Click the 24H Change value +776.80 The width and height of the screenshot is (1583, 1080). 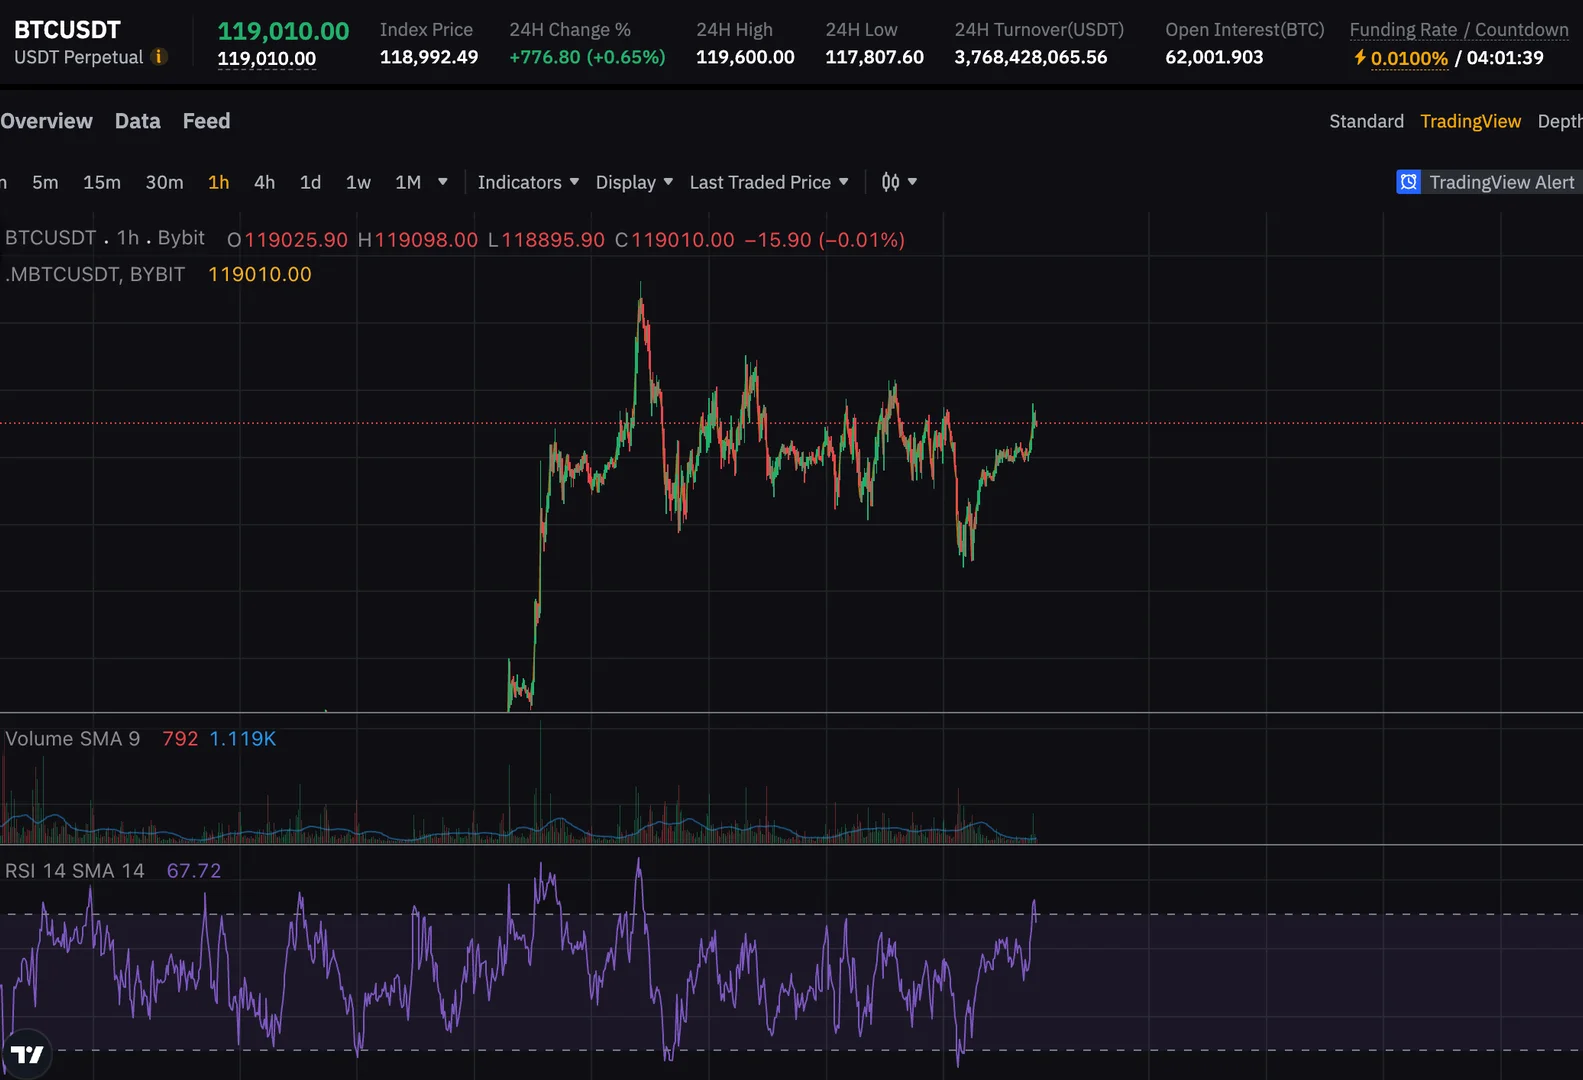(x=587, y=57)
